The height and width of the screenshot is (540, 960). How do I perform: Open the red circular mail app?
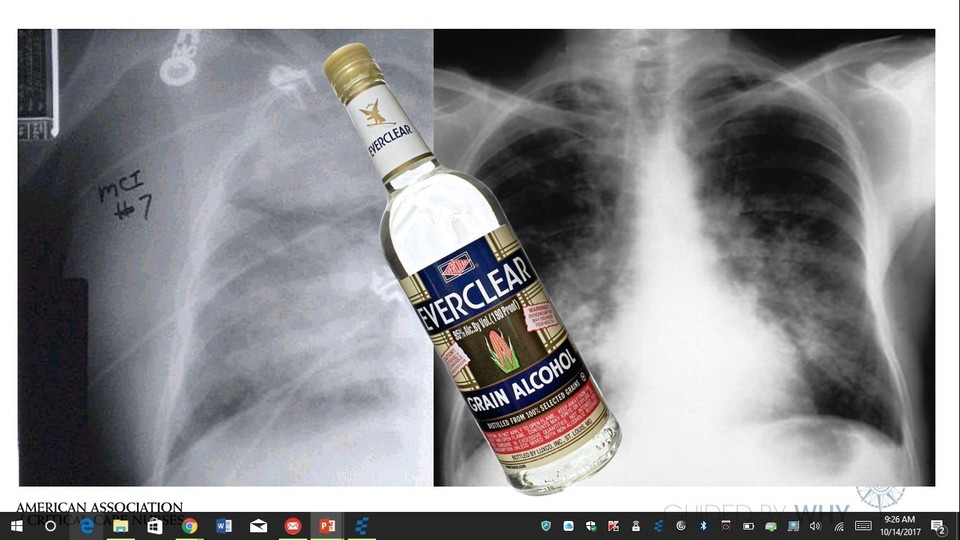[x=293, y=526]
